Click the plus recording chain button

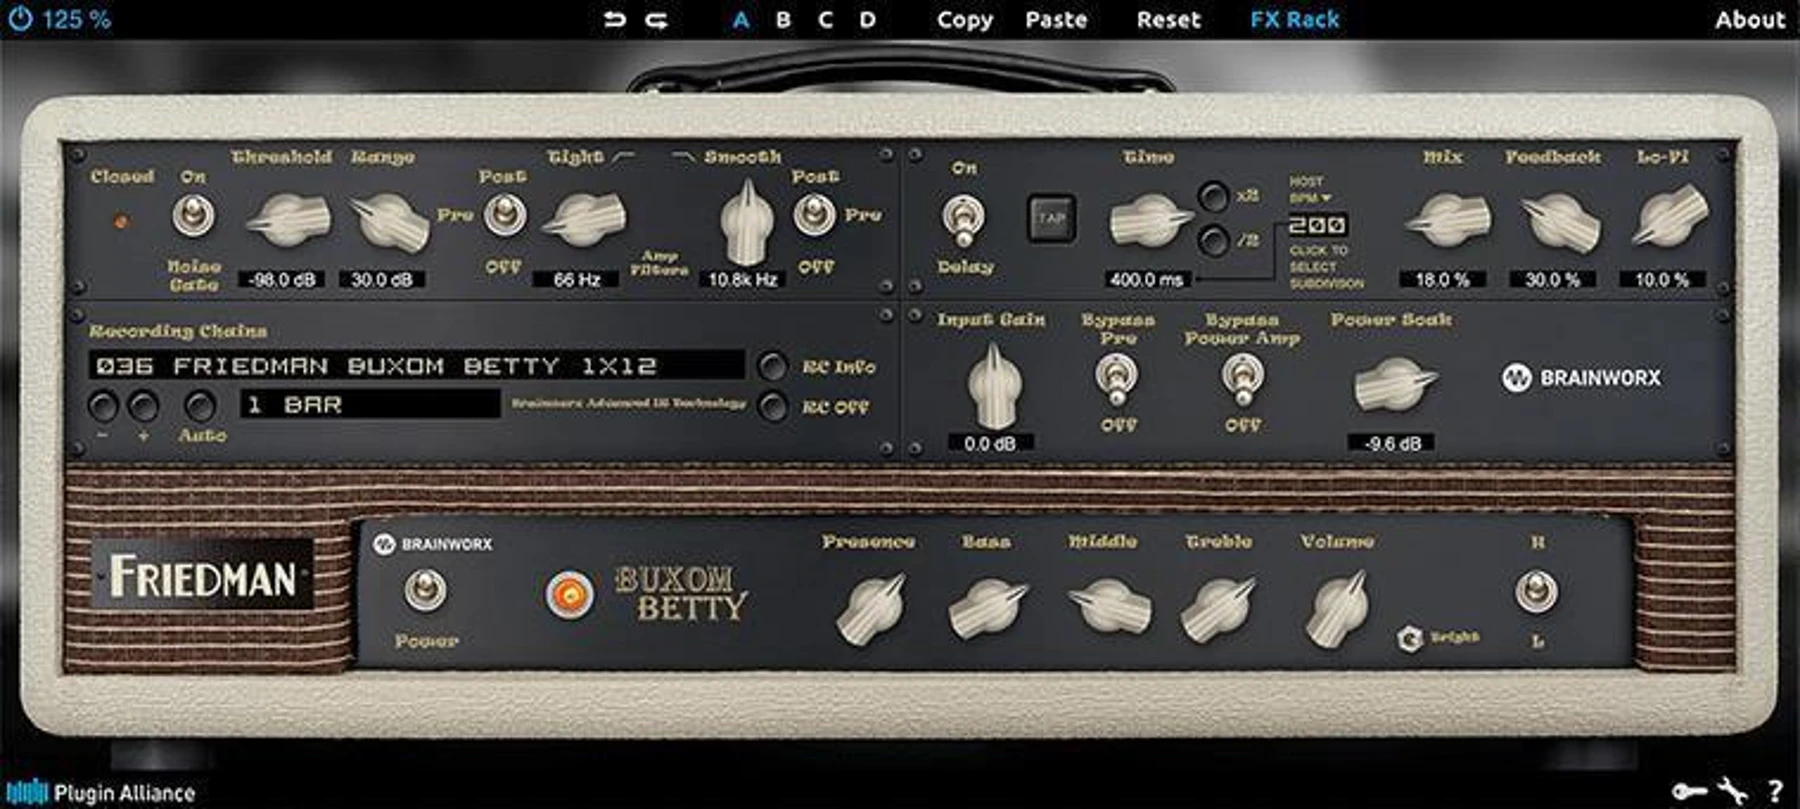click(x=144, y=406)
